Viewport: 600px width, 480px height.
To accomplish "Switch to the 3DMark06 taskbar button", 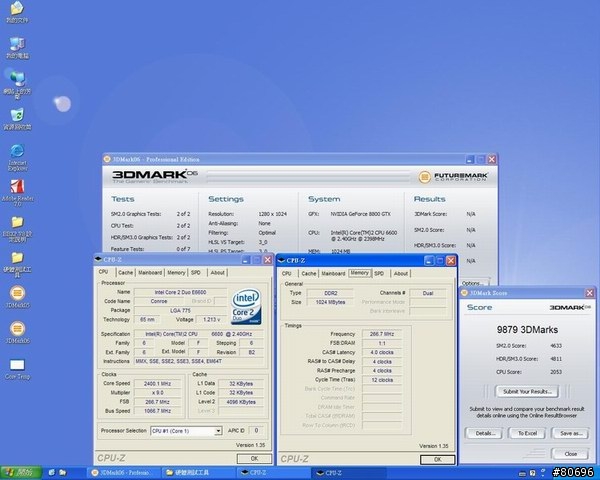I will coord(123,473).
